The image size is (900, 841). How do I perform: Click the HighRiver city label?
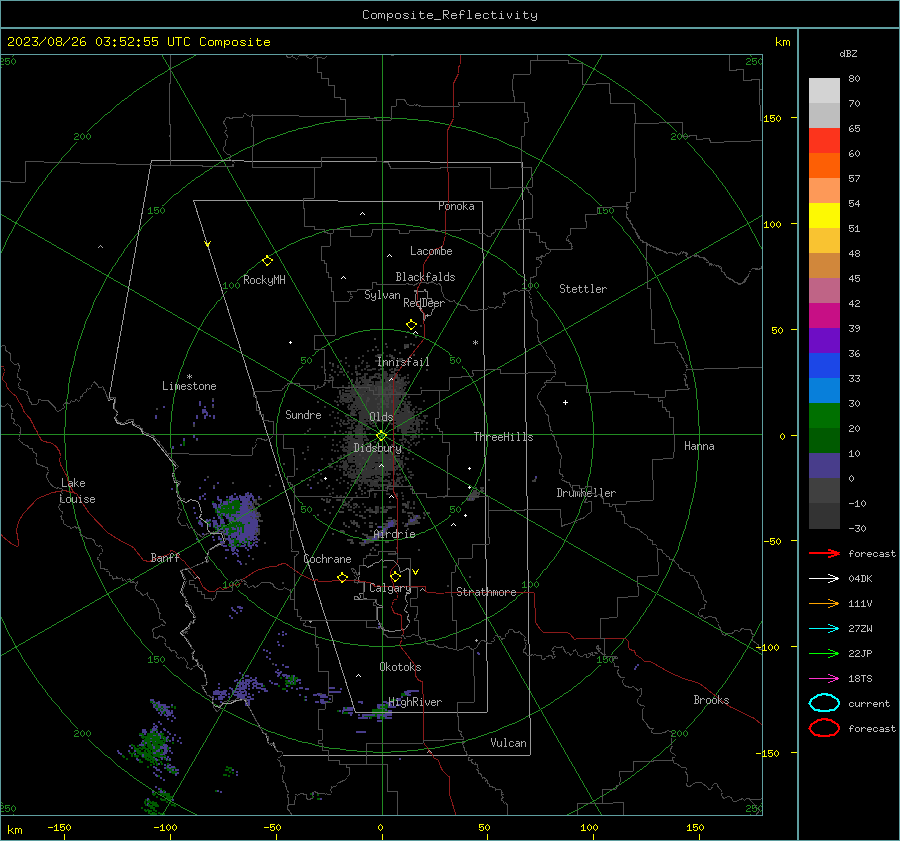pyautogui.click(x=415, y=702)
